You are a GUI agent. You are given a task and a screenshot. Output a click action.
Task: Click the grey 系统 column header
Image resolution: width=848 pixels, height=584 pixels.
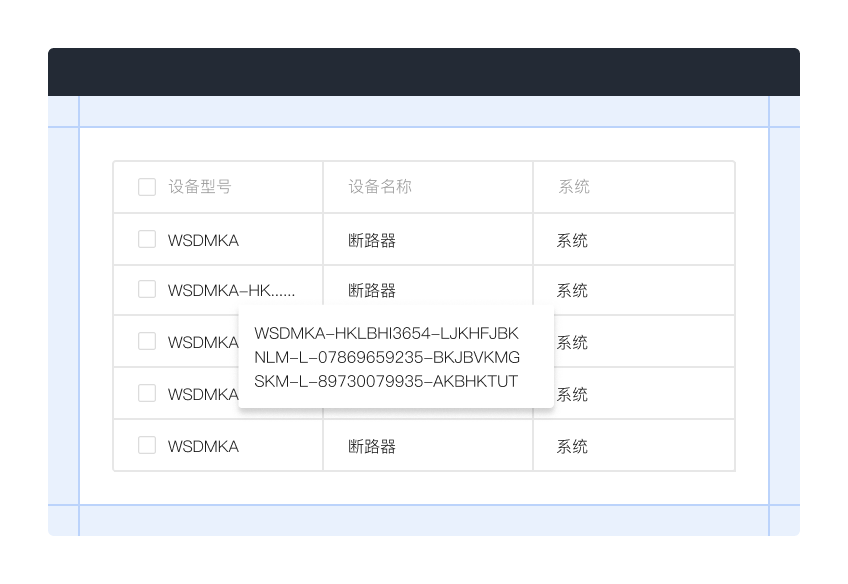[x=574, y=187]
